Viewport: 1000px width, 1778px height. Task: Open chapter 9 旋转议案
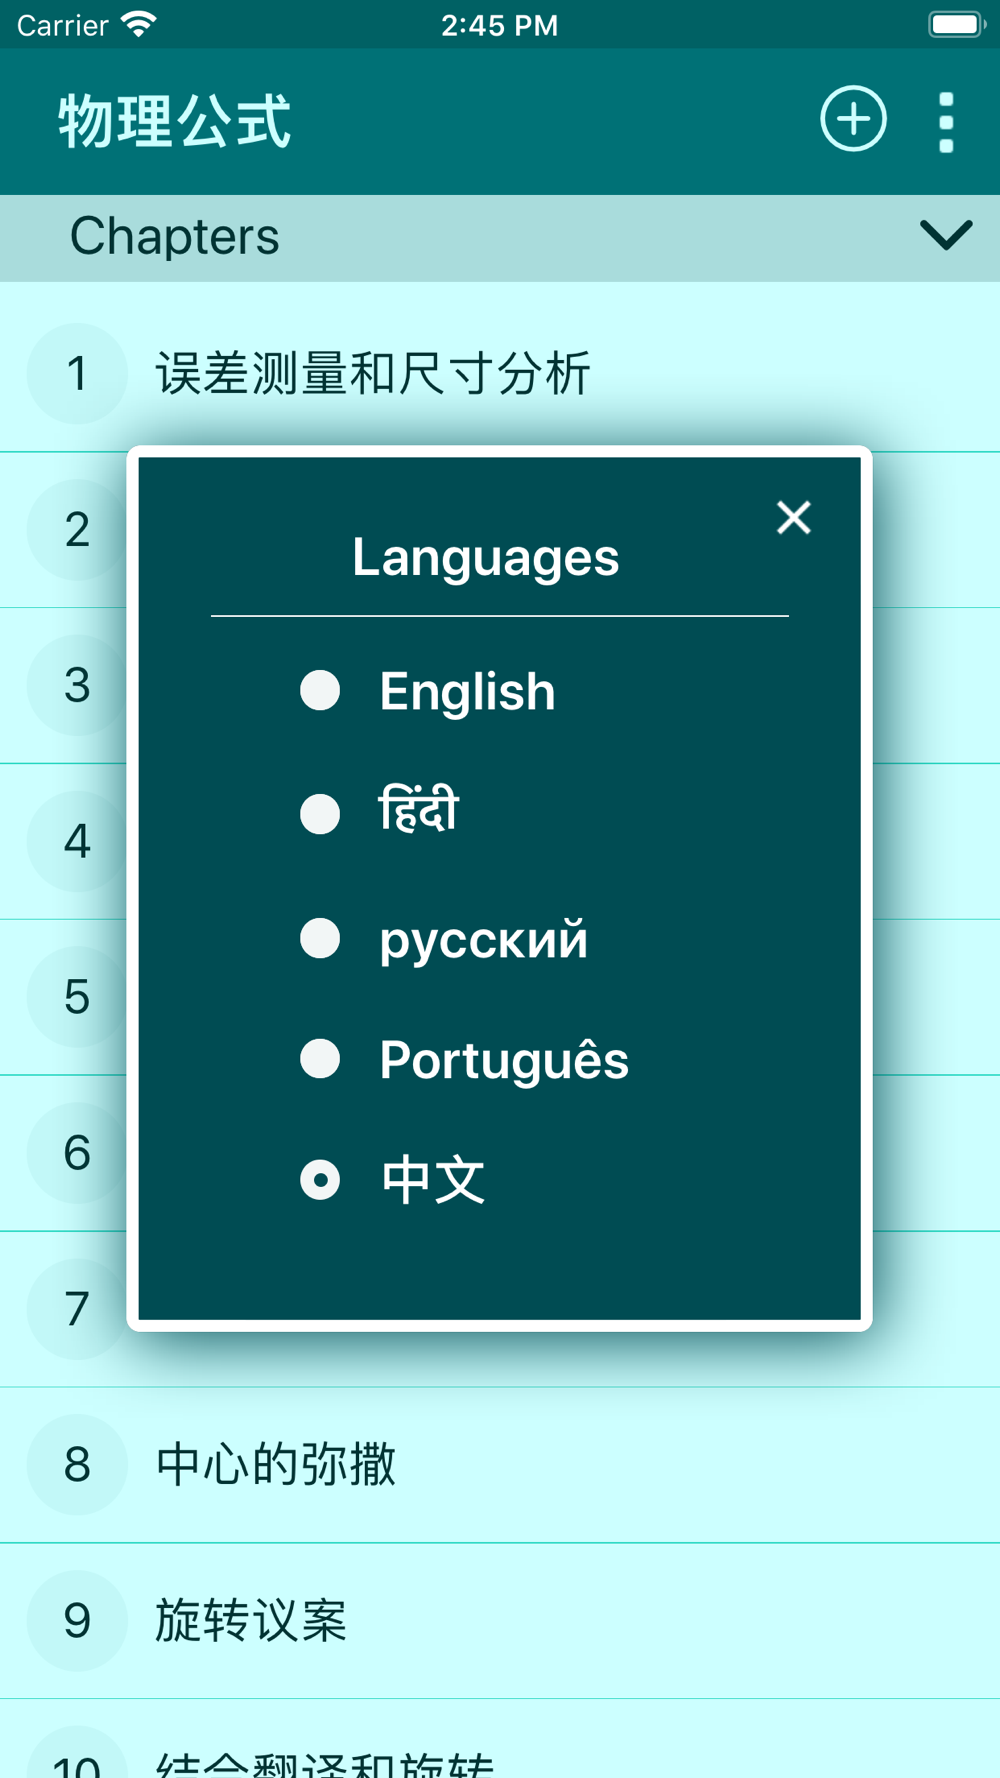click(500, 1621)
